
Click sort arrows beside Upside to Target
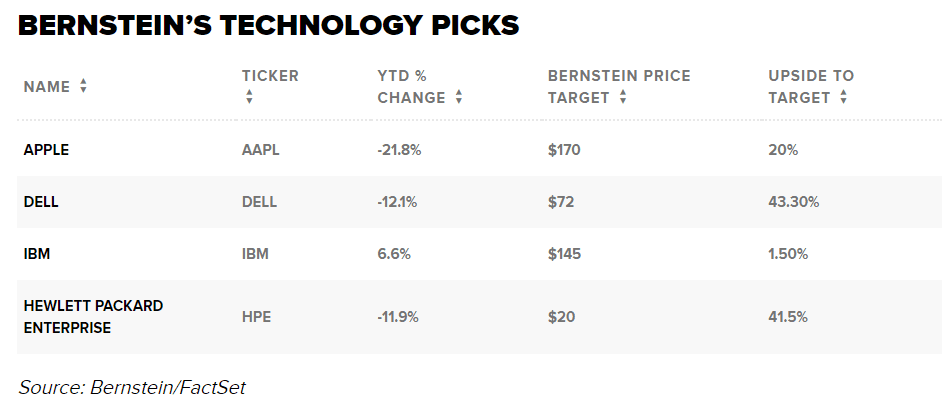[844, 98]
